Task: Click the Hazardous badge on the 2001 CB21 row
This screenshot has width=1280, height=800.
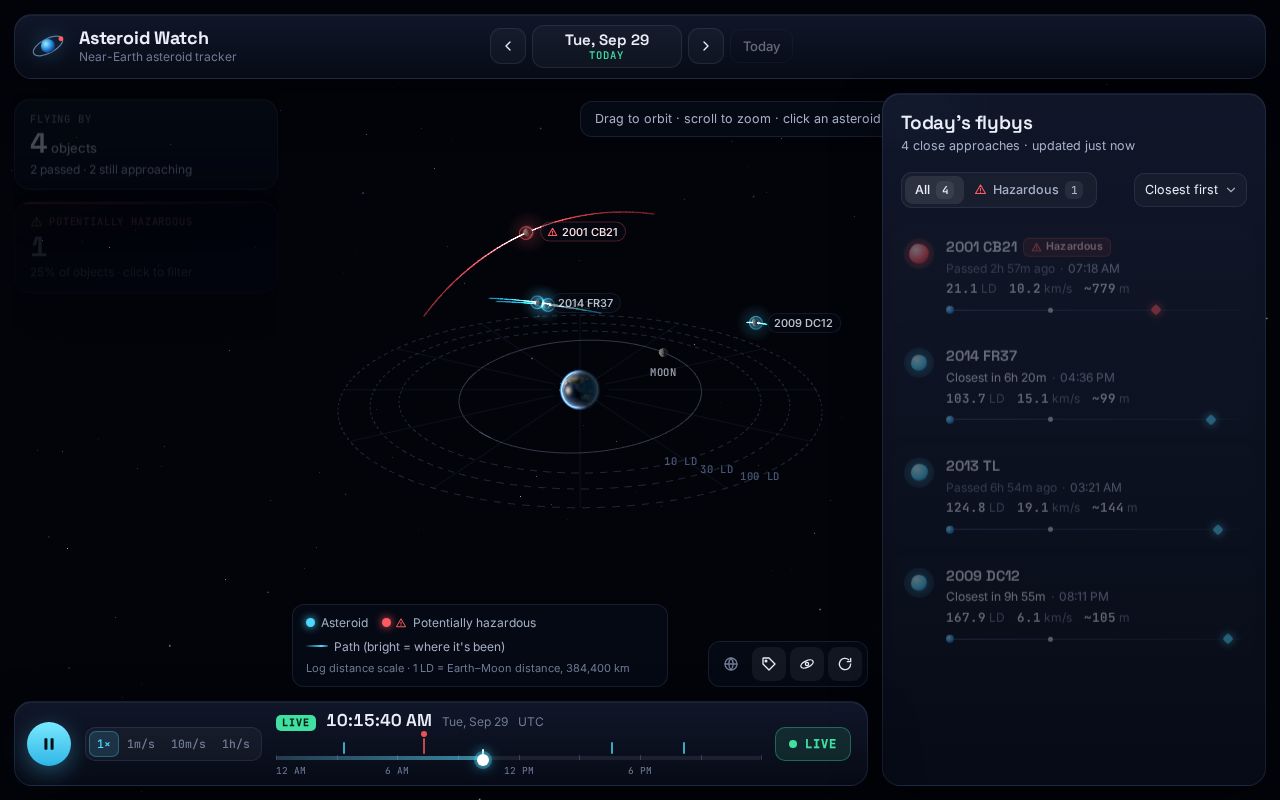Action: click(1067, 247)
